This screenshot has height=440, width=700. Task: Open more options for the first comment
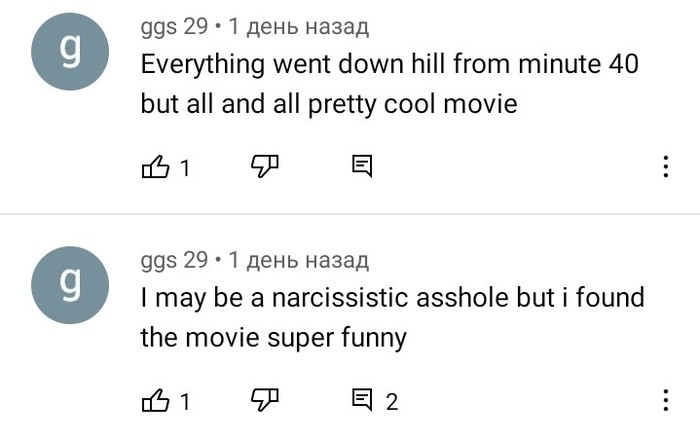pyautogui.click(x=666, y=167)
